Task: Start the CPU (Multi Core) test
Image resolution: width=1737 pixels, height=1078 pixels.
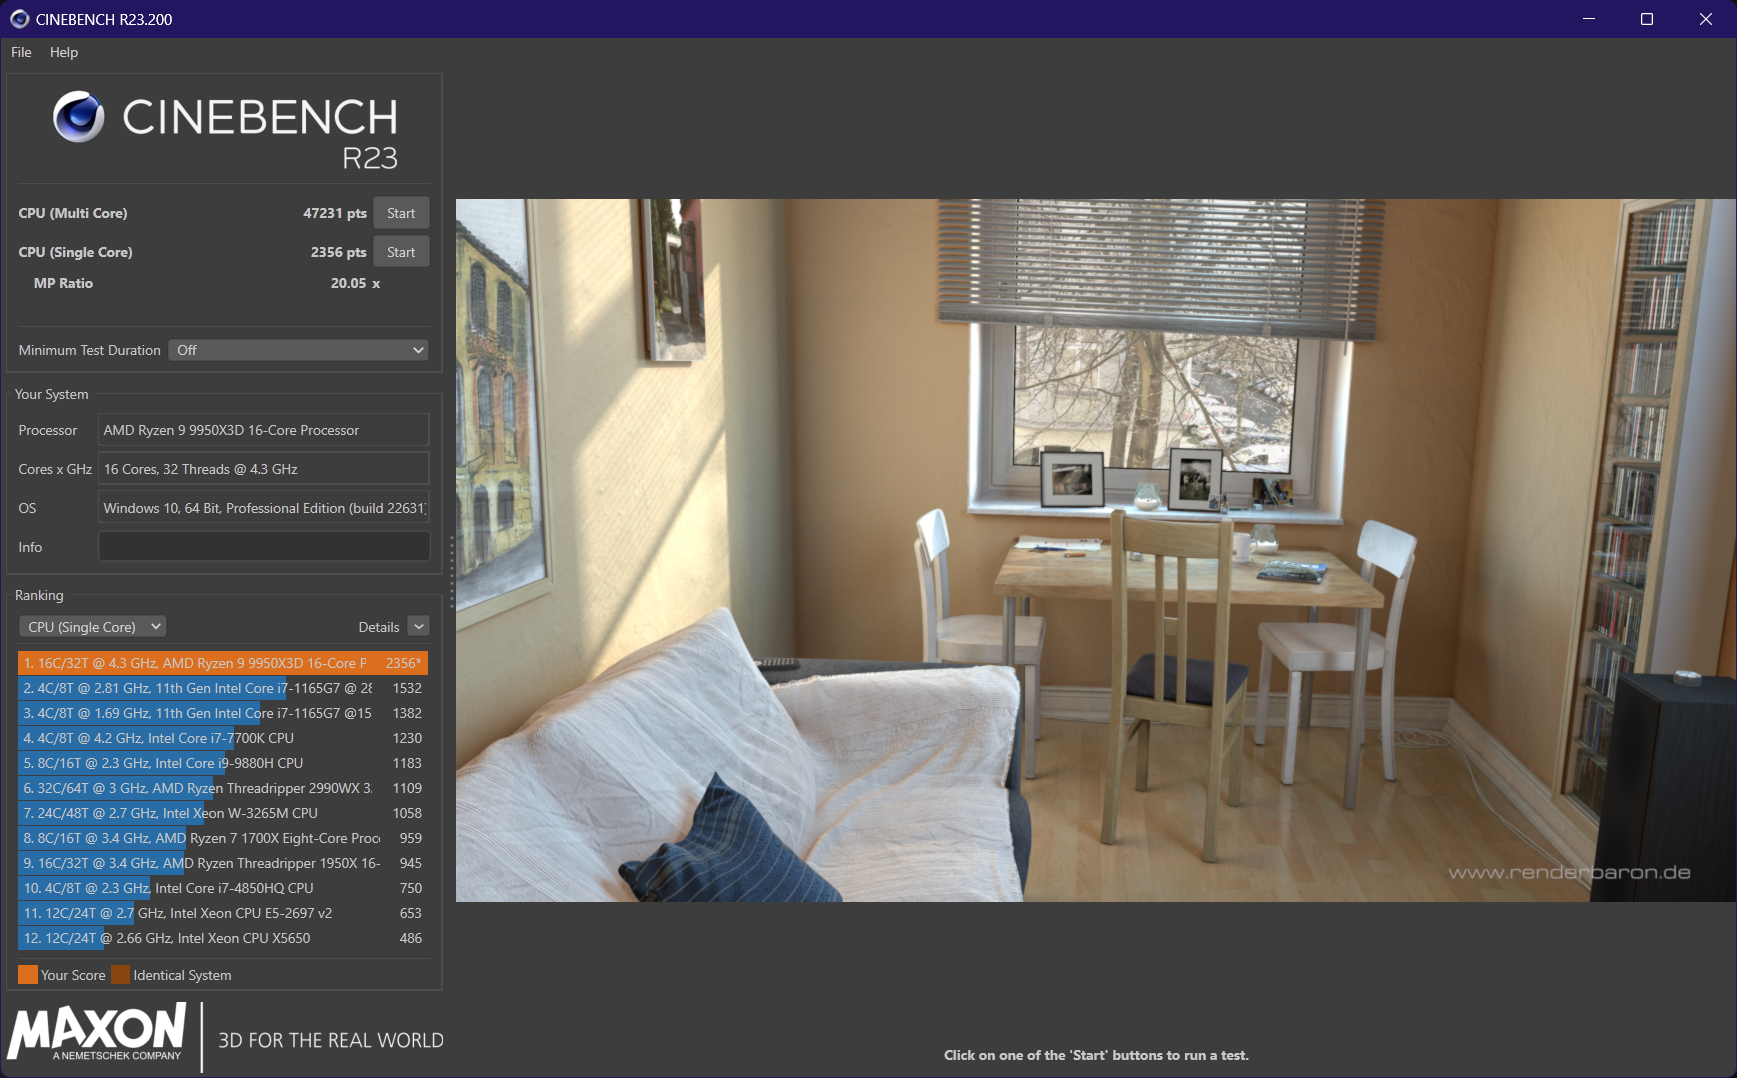Action: coord(401,213)
